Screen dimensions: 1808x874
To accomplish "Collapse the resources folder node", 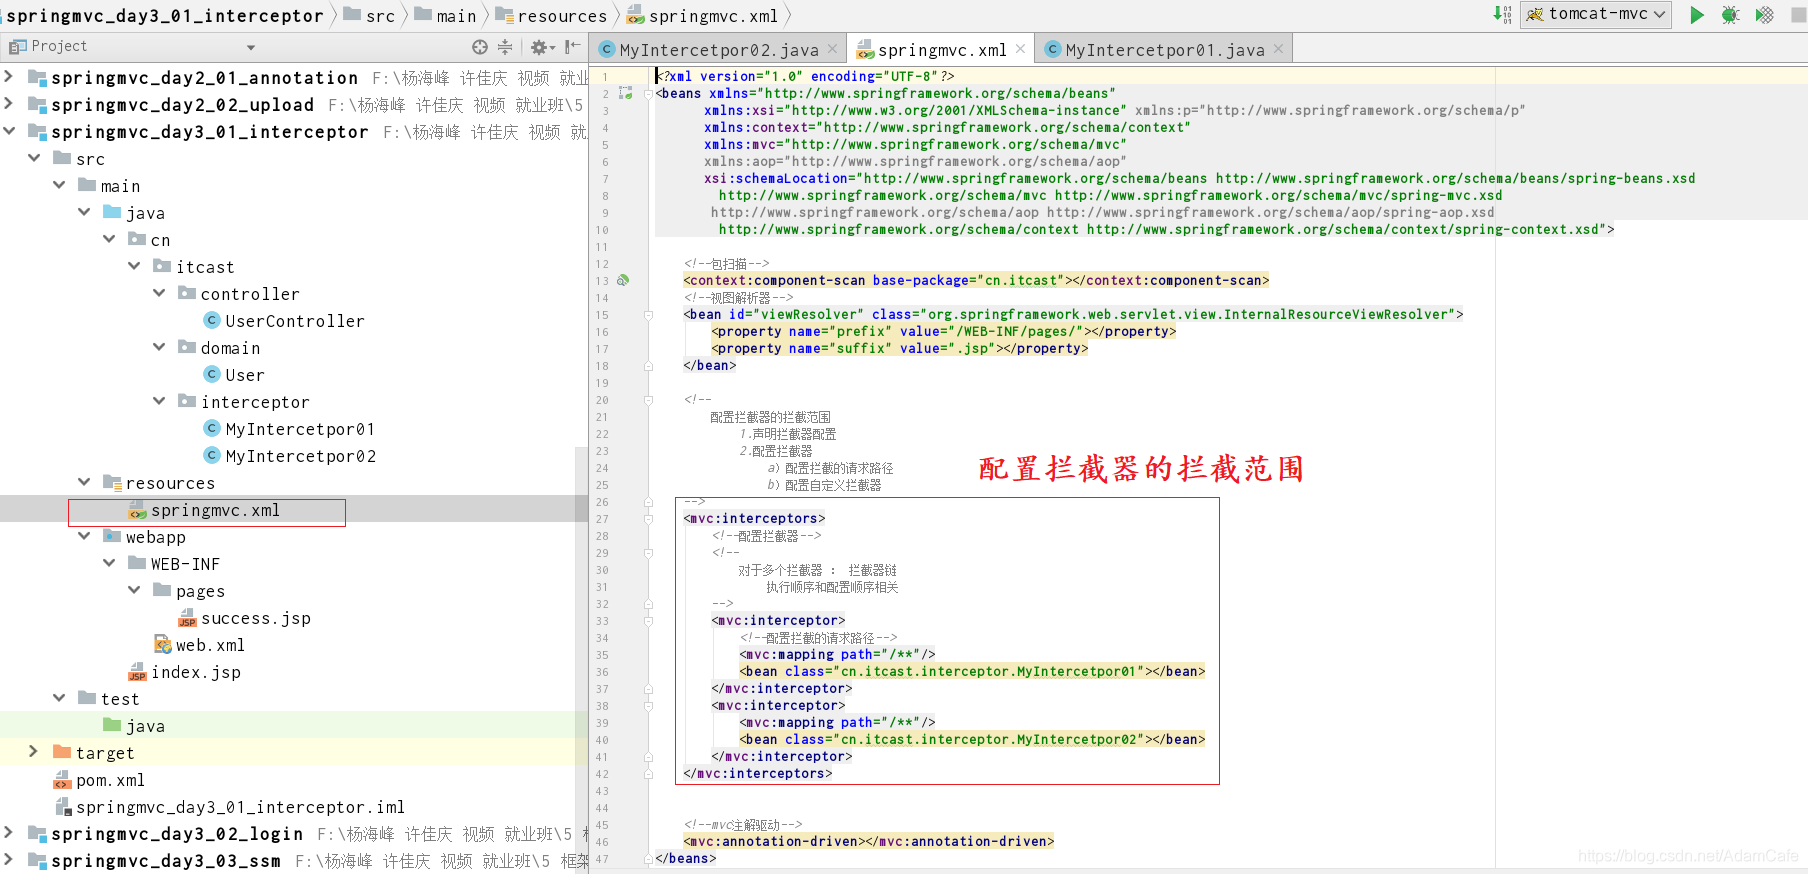I will click(x=84, y=482).
